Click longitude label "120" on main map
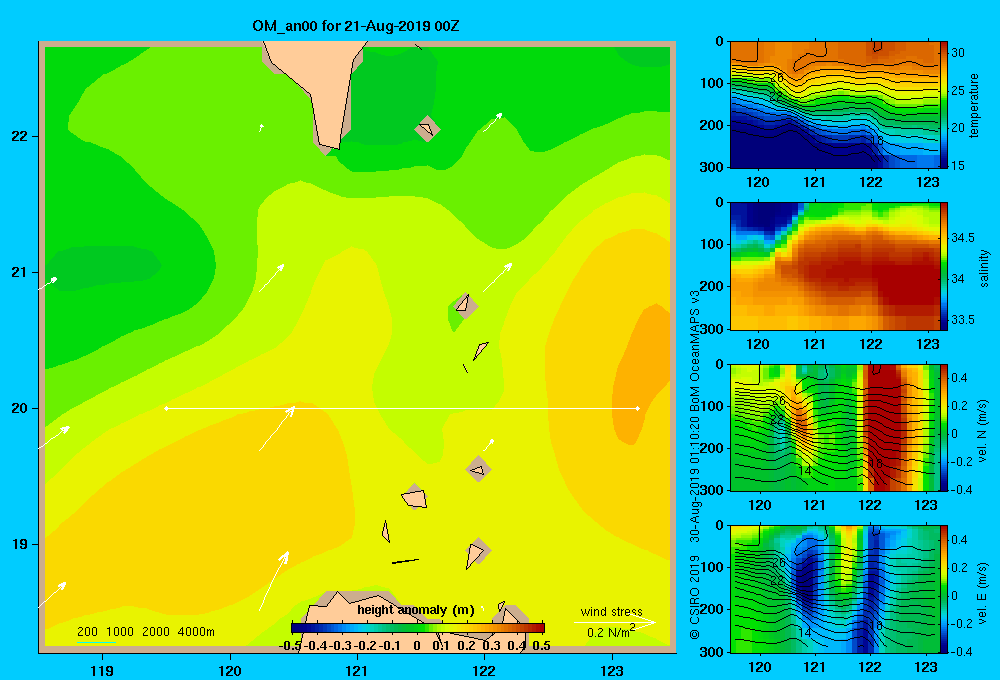 (x=230, y=670)
